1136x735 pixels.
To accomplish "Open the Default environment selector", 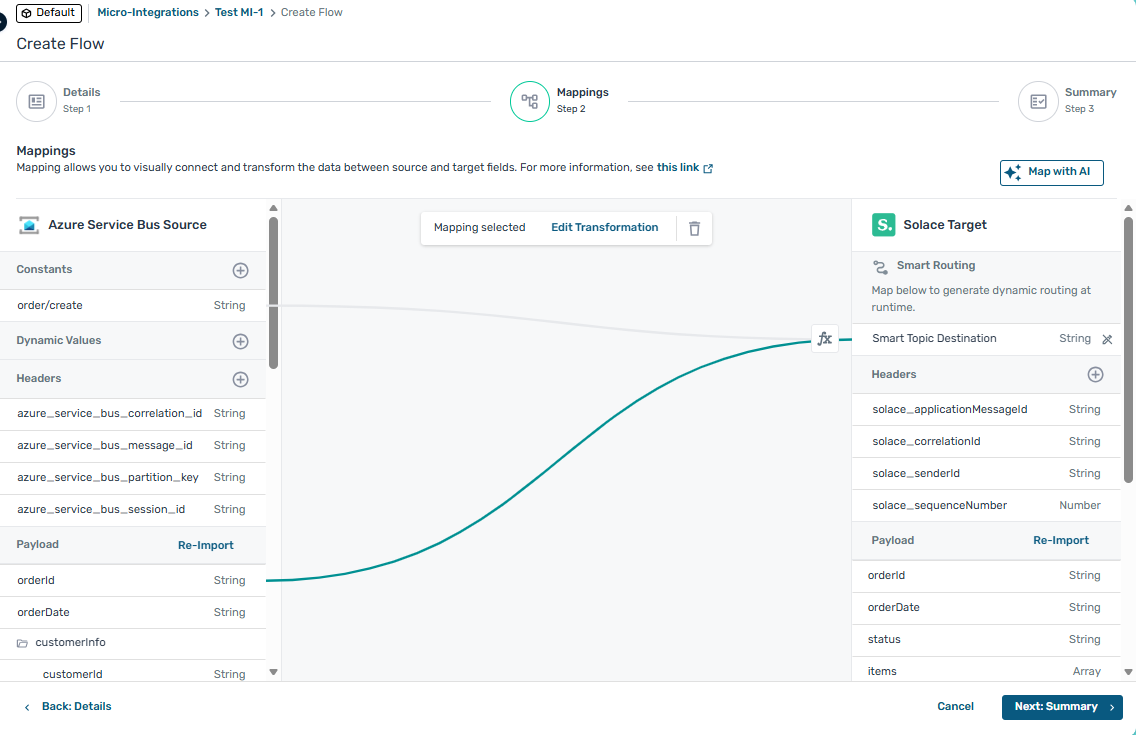I will (48, 13).
